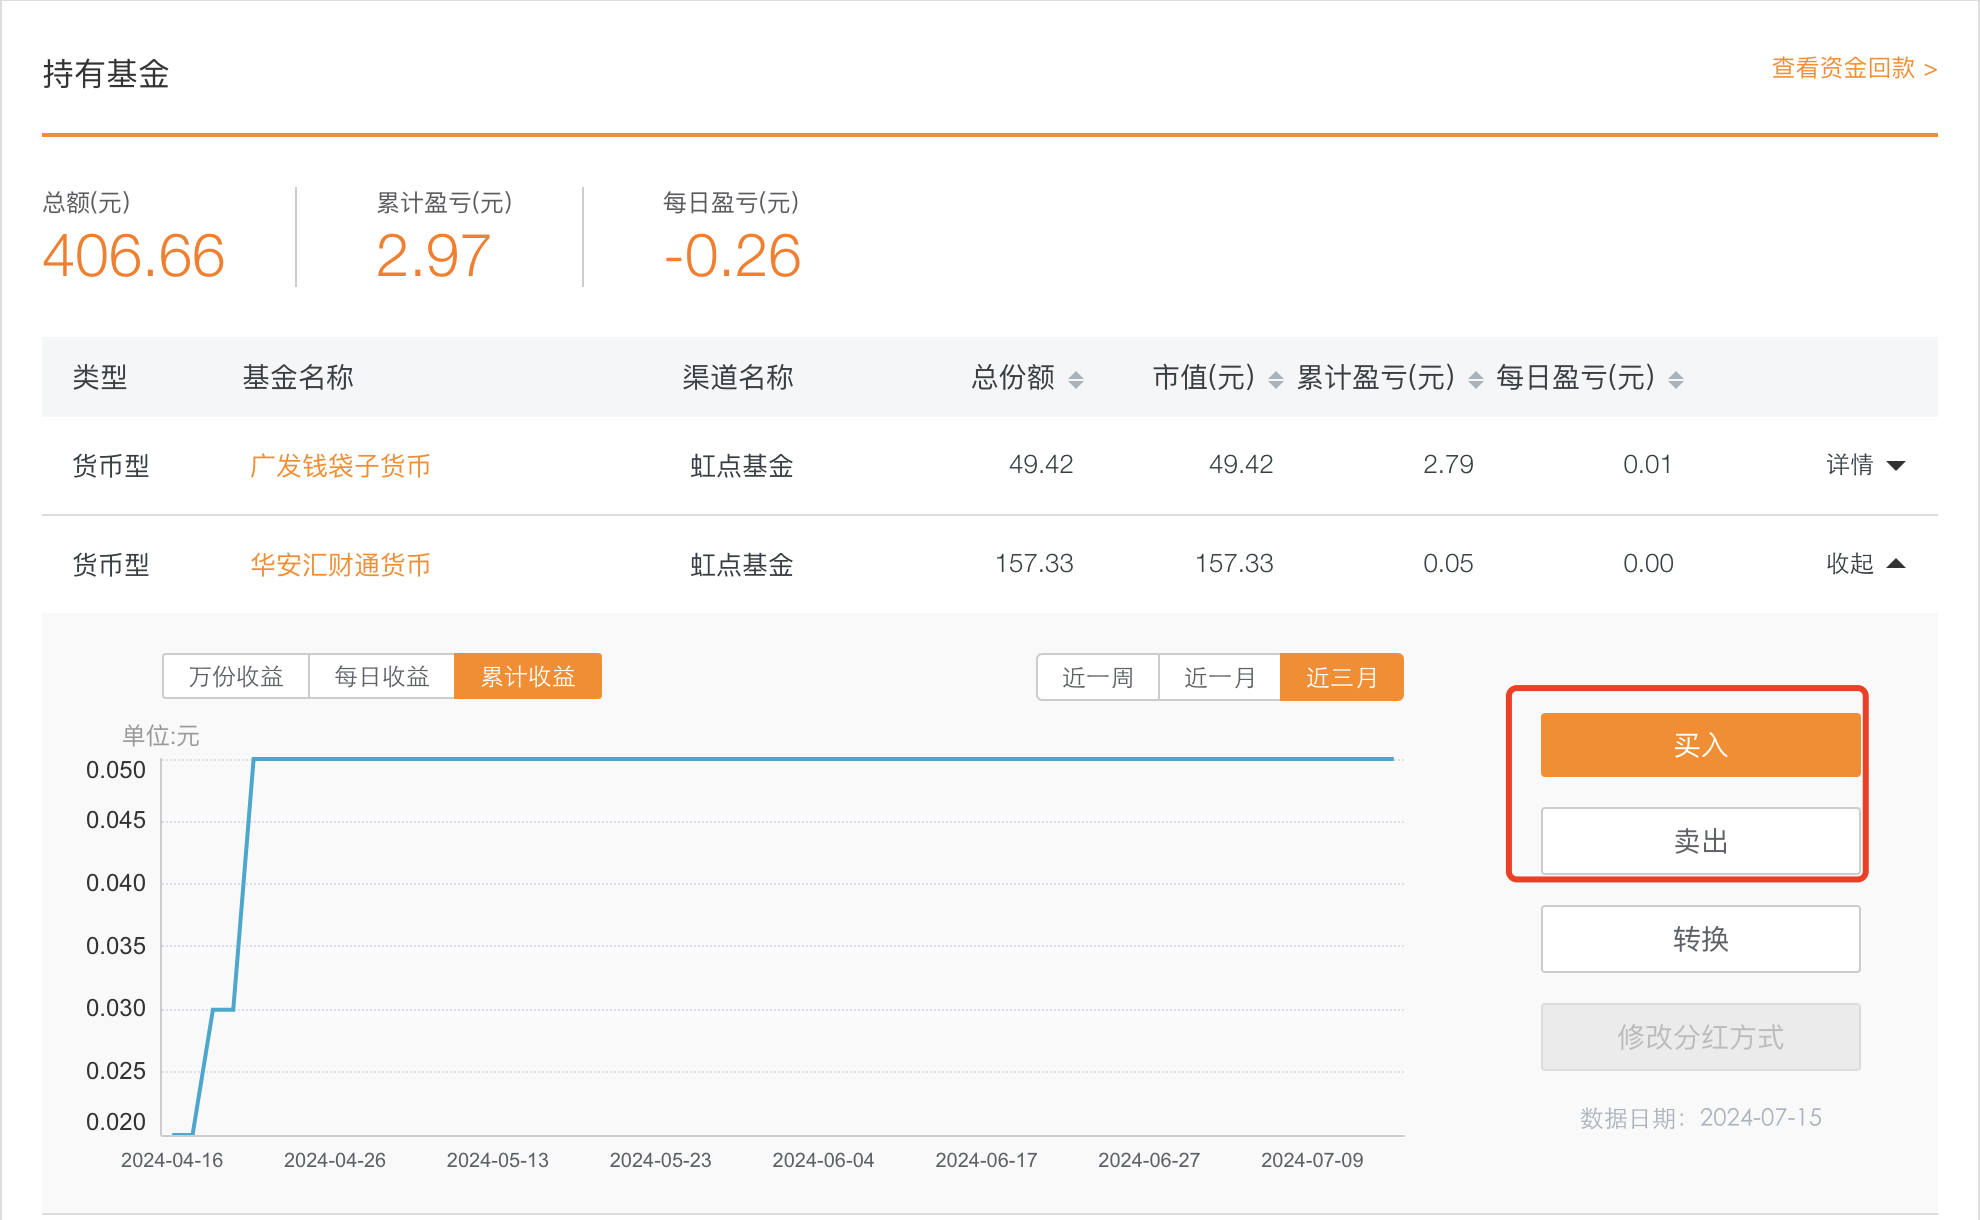Image resolution: width=1980 pixels, height=1220 pixels.
Task: Click the 转换 button
Action: point(1701,939)
